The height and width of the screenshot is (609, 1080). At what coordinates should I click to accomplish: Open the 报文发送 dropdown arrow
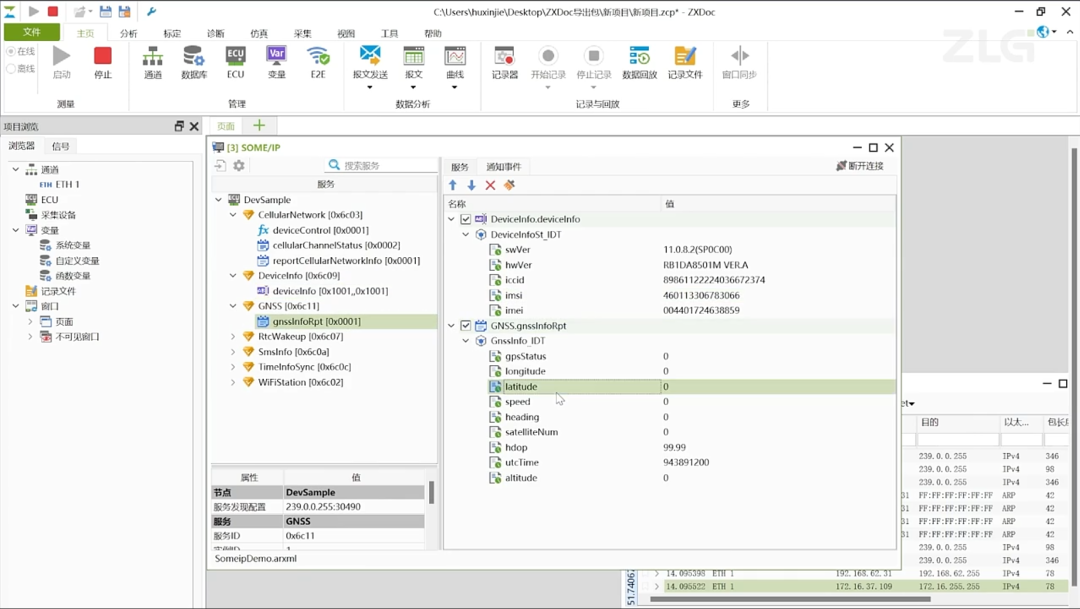coord(370,87)
